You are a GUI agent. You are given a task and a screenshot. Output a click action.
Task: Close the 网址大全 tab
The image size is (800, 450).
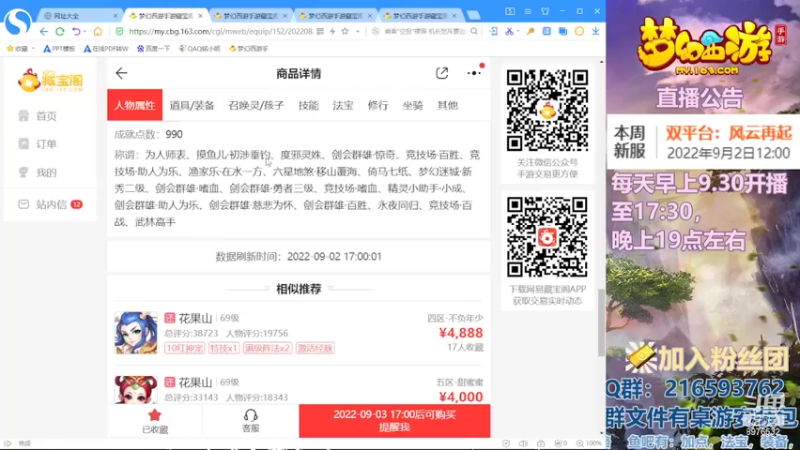tap(115, 16)
